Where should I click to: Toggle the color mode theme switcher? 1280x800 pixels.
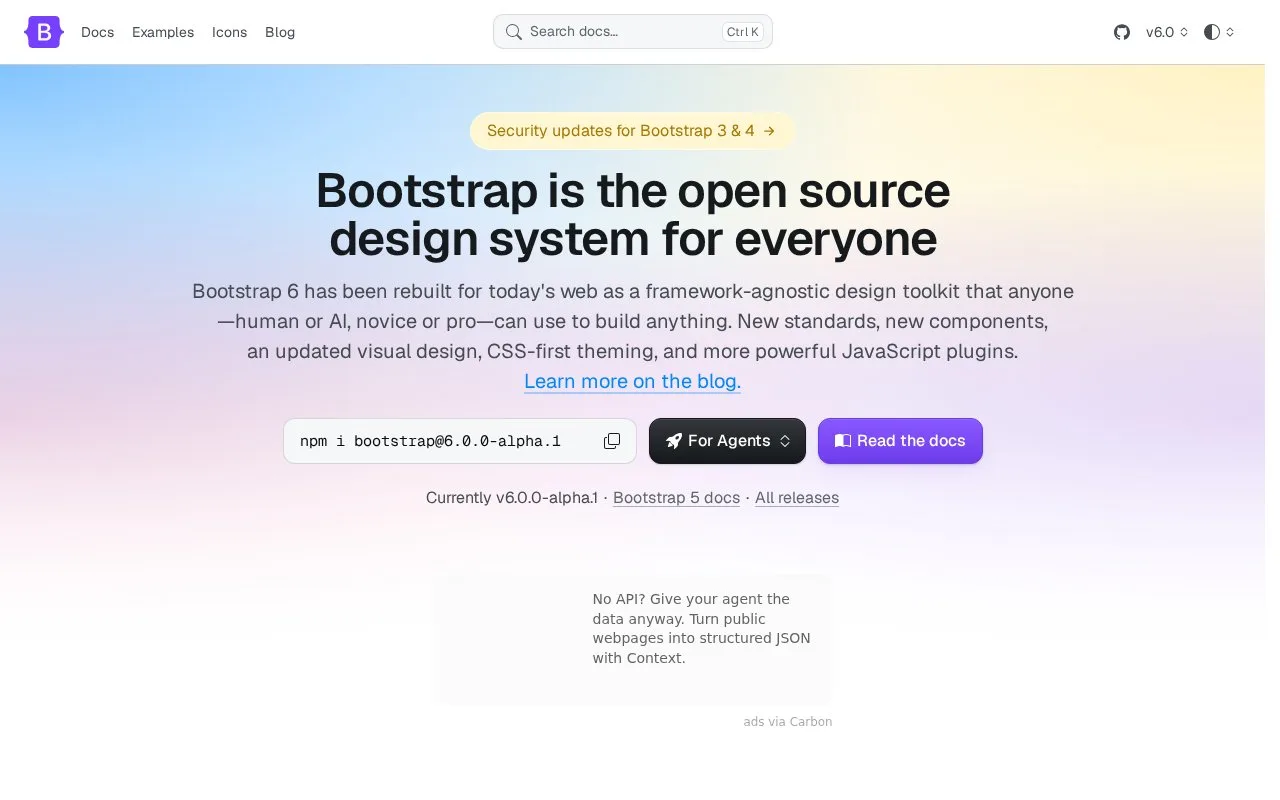click(1219, 32)
